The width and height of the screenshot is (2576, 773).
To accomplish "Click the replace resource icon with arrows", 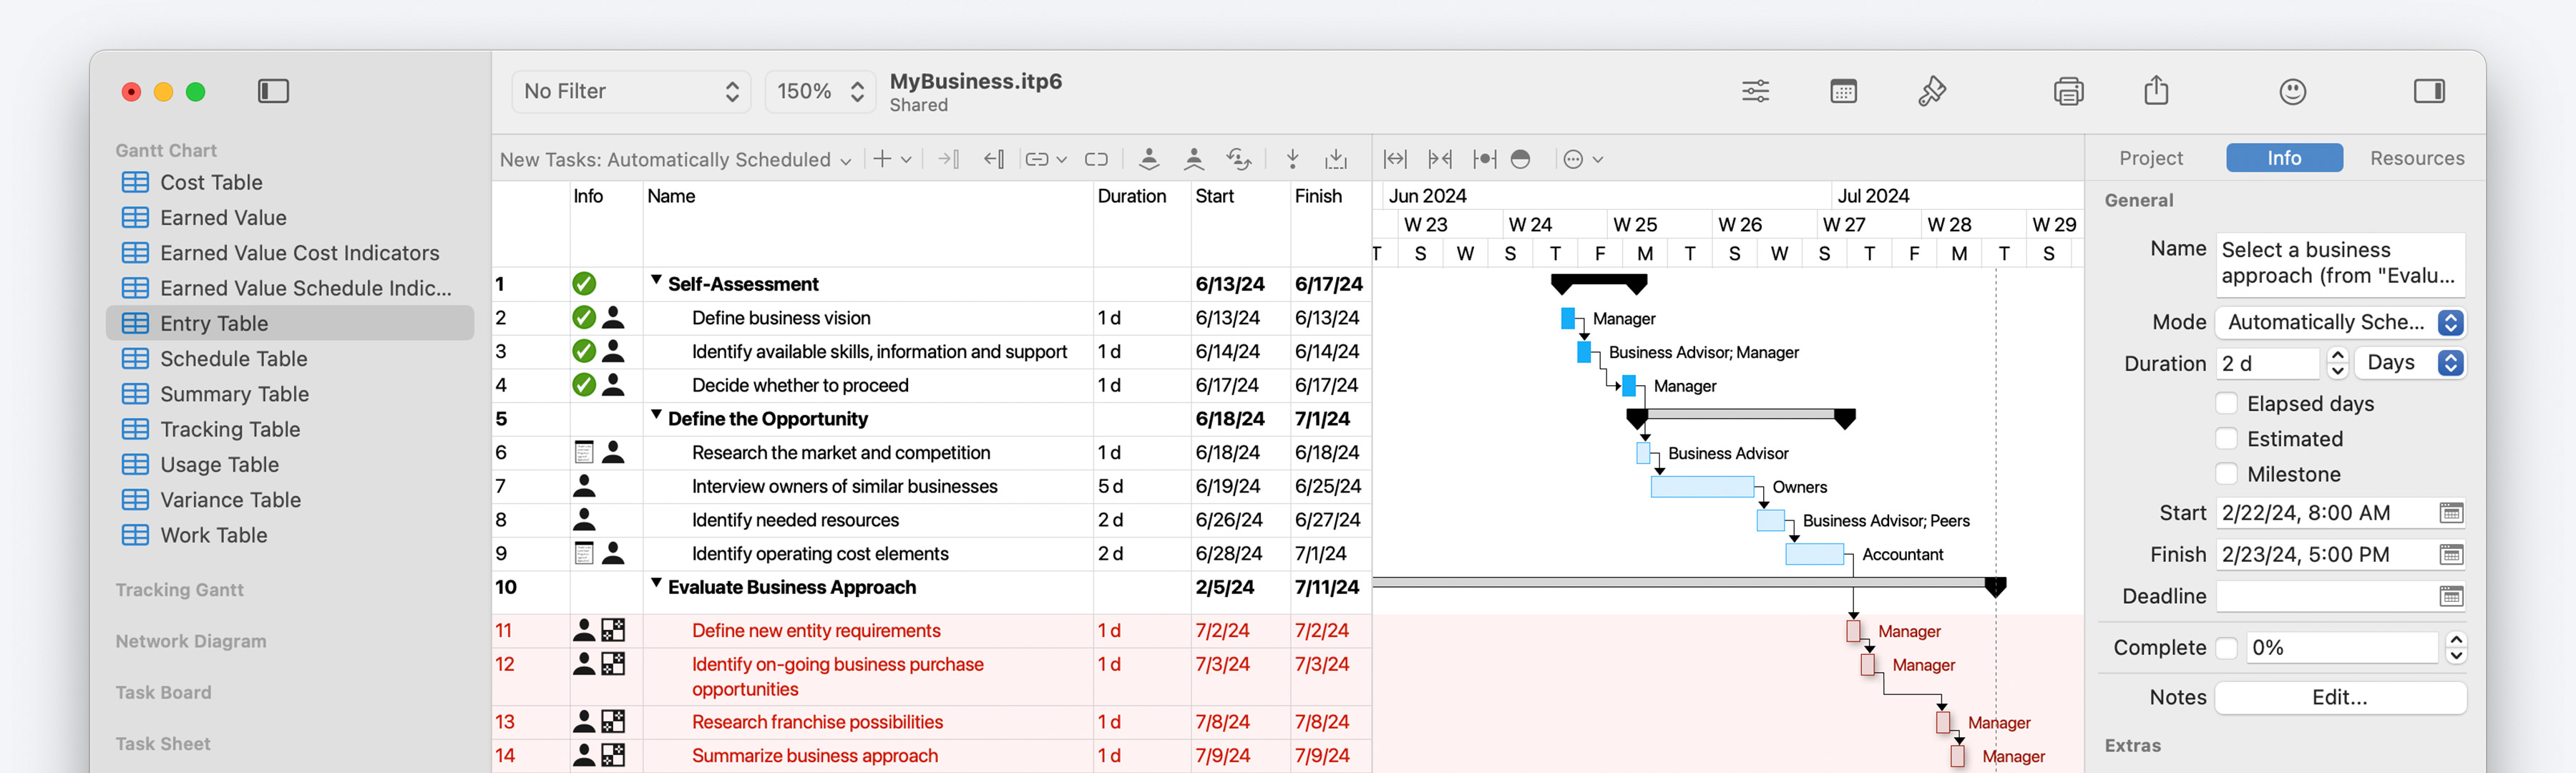I will click(1238, 159).
